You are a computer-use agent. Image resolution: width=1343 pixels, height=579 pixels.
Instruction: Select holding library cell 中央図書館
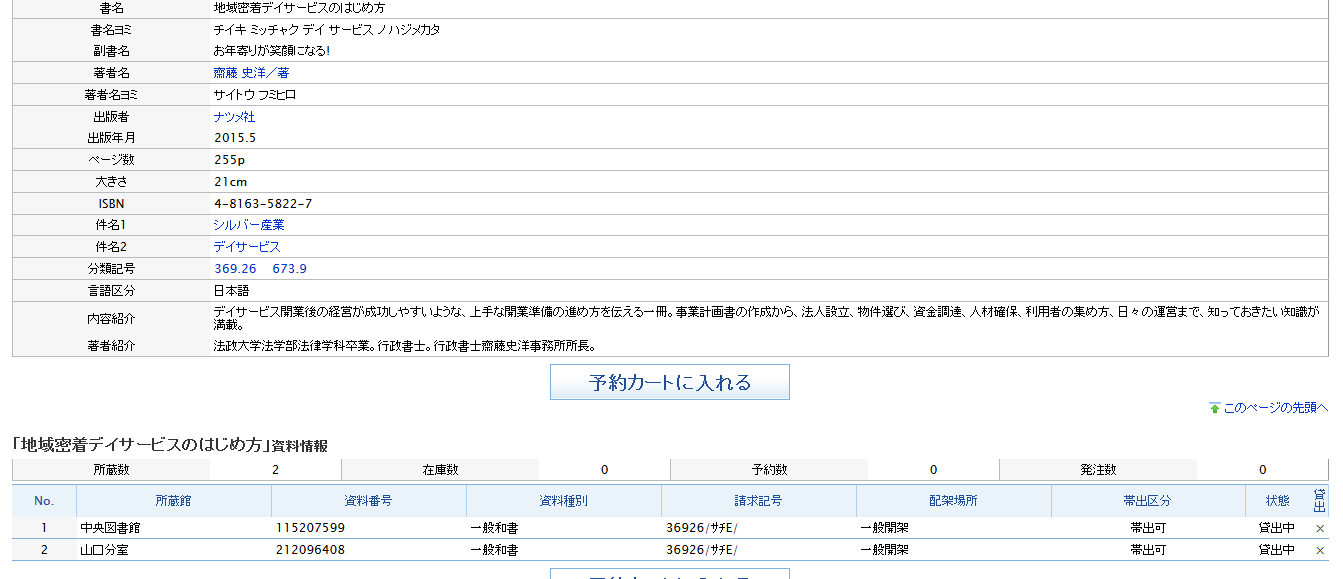pyautogui.click(x=111, y=528)
